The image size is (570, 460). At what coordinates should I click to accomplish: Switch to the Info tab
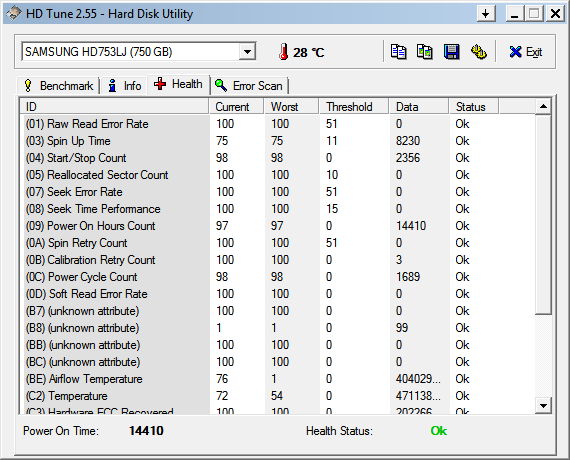[x=124, y=86]
